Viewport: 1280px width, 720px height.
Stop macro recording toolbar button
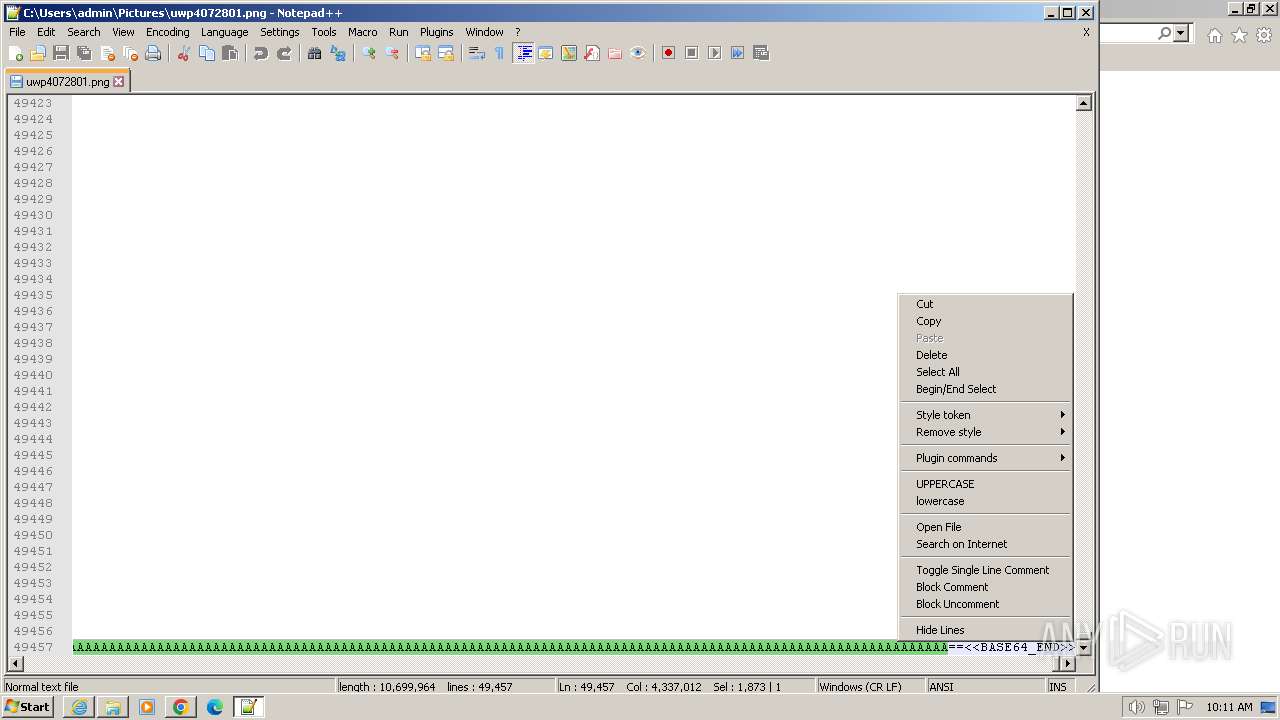click(692, 53)
